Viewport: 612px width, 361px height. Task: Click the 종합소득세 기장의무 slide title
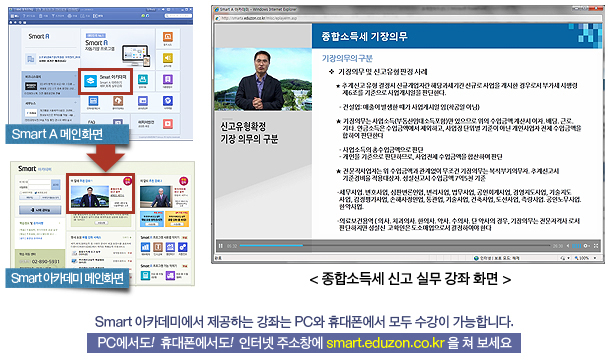(x=365, y=37)
